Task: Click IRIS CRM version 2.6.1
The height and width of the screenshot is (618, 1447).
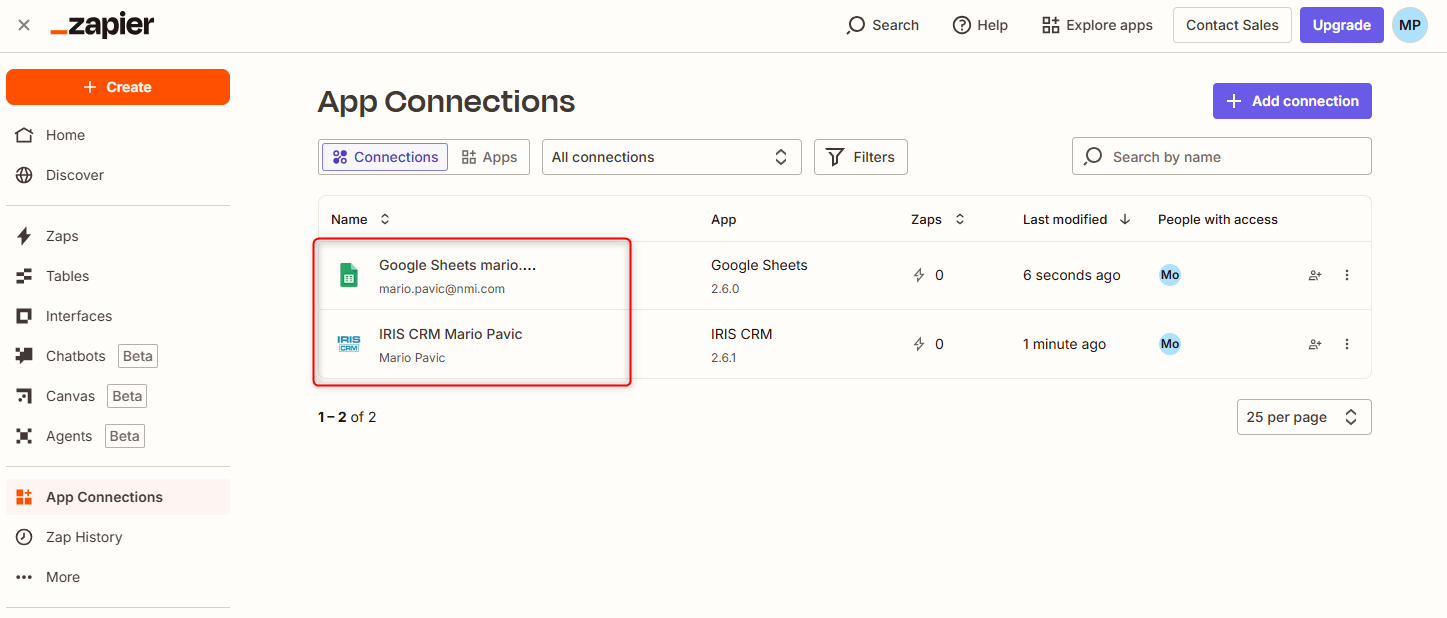Action: click(x=724, y=358)
